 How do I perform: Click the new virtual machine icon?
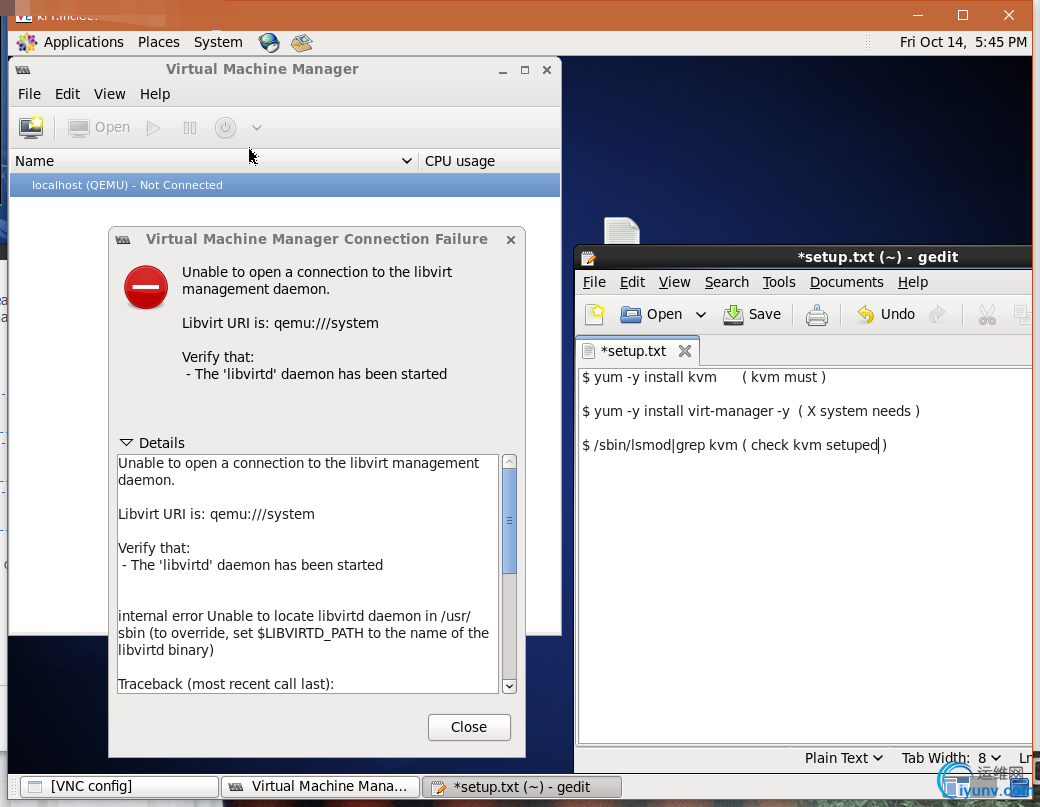point(31,127)
